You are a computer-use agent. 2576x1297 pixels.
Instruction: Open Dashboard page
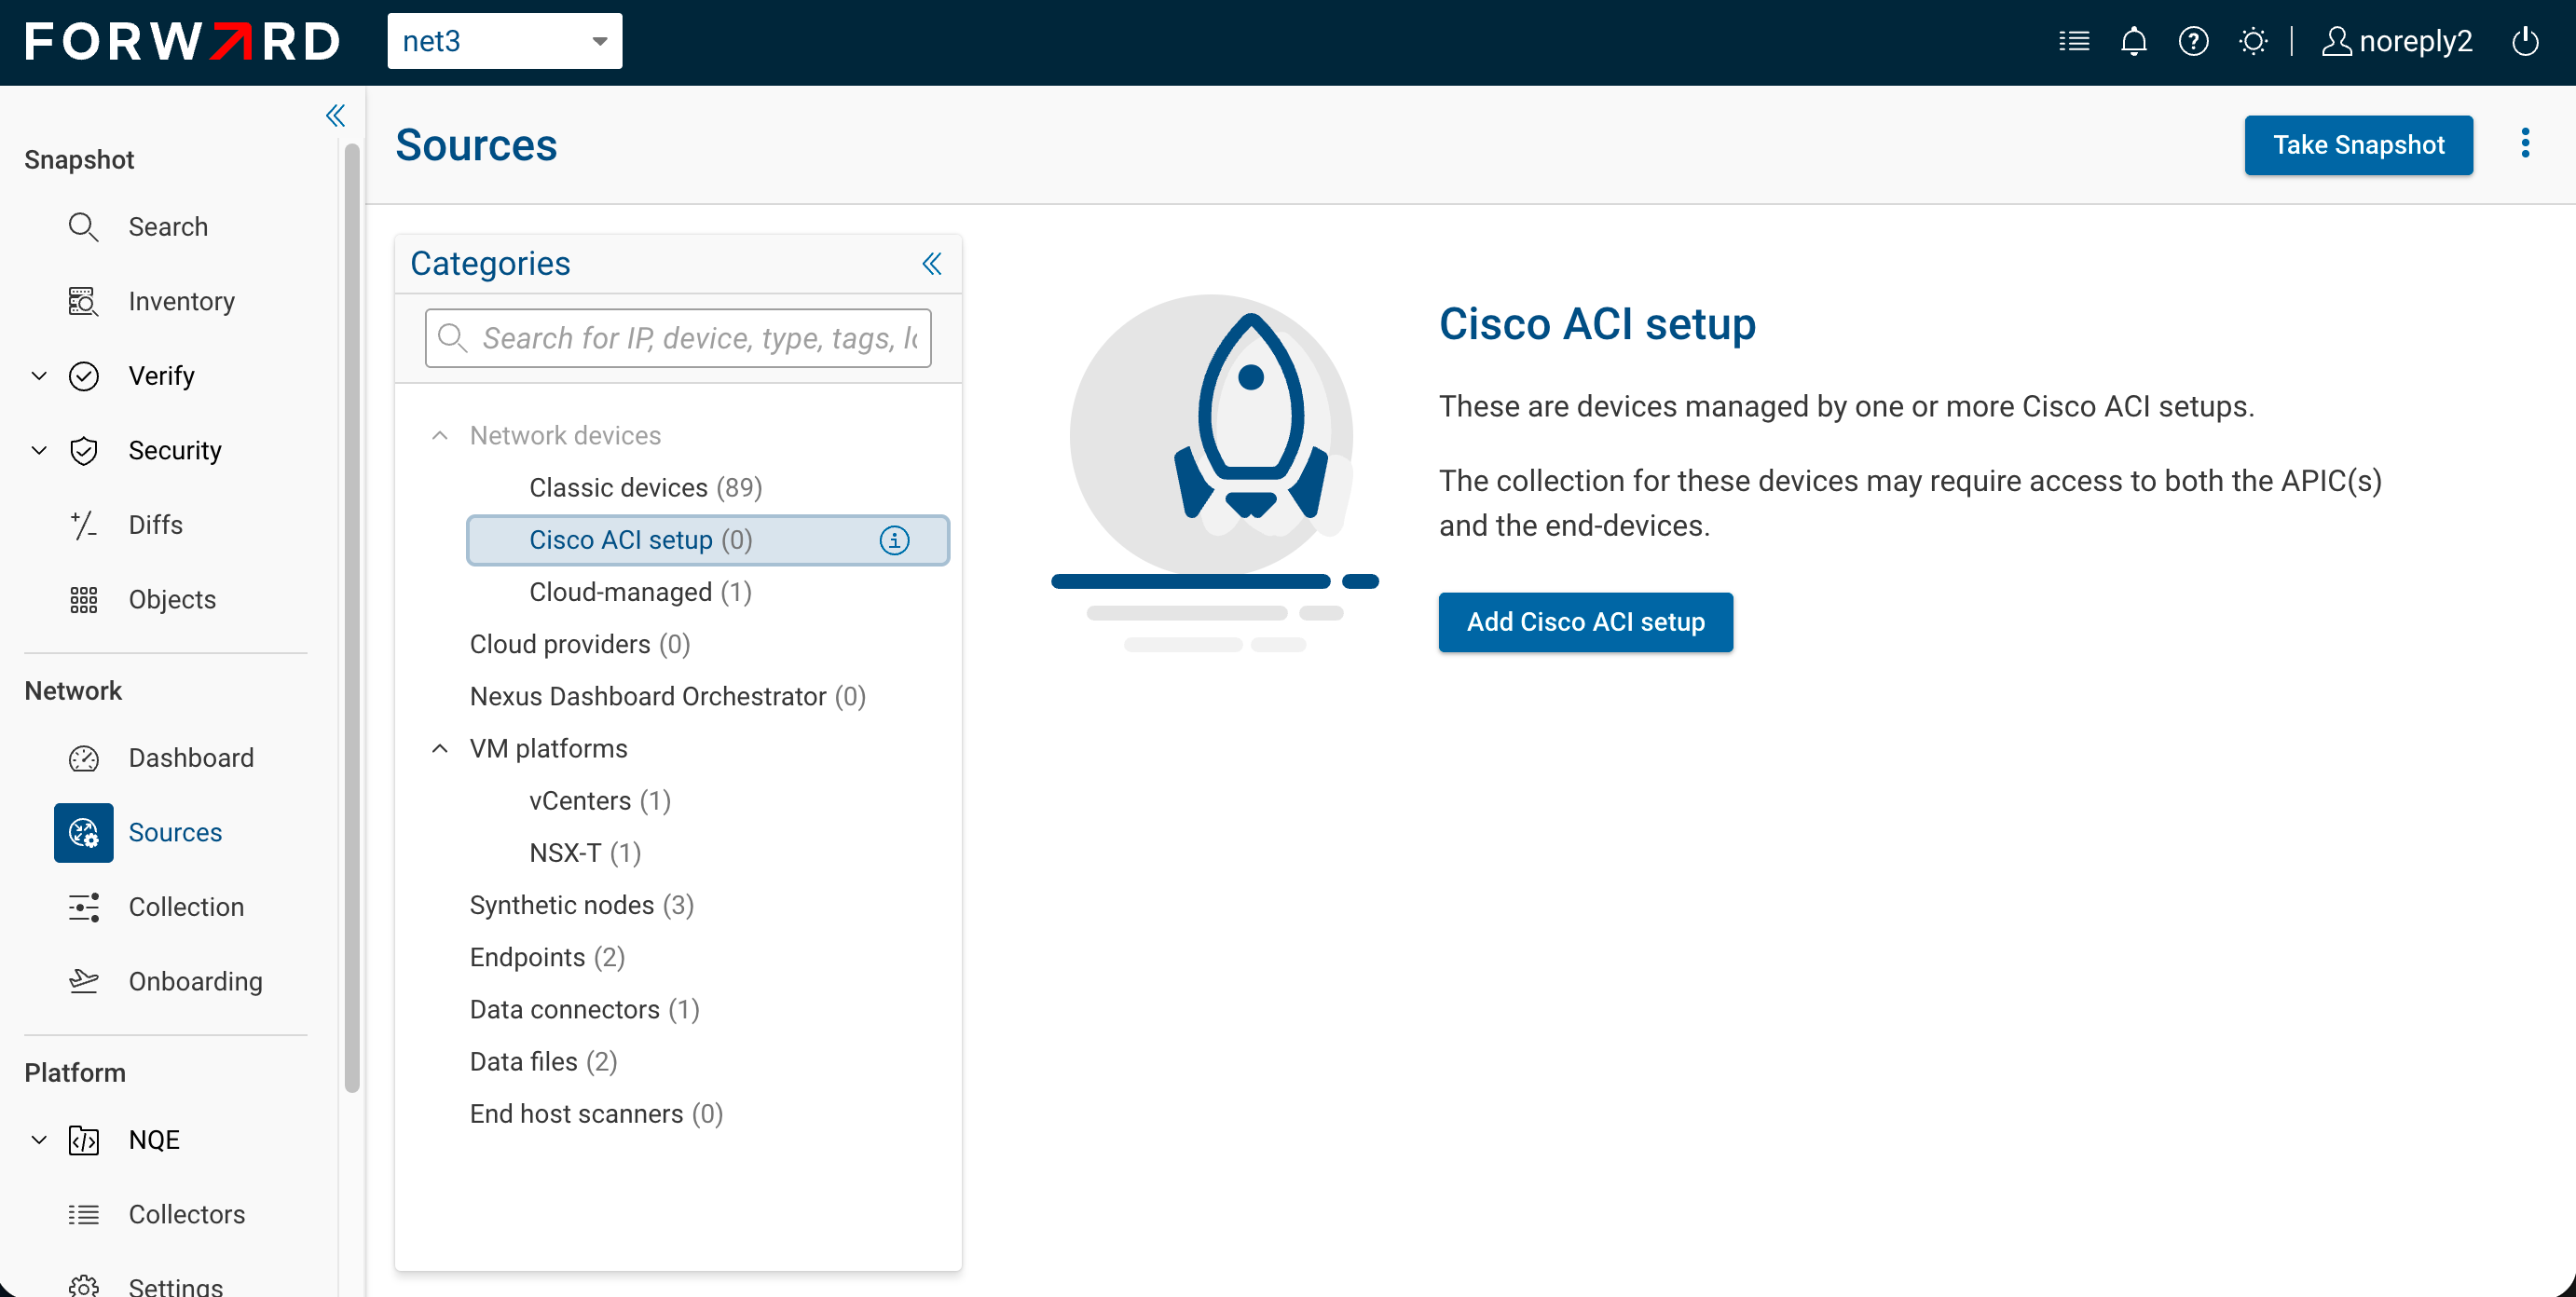point(191,758)
